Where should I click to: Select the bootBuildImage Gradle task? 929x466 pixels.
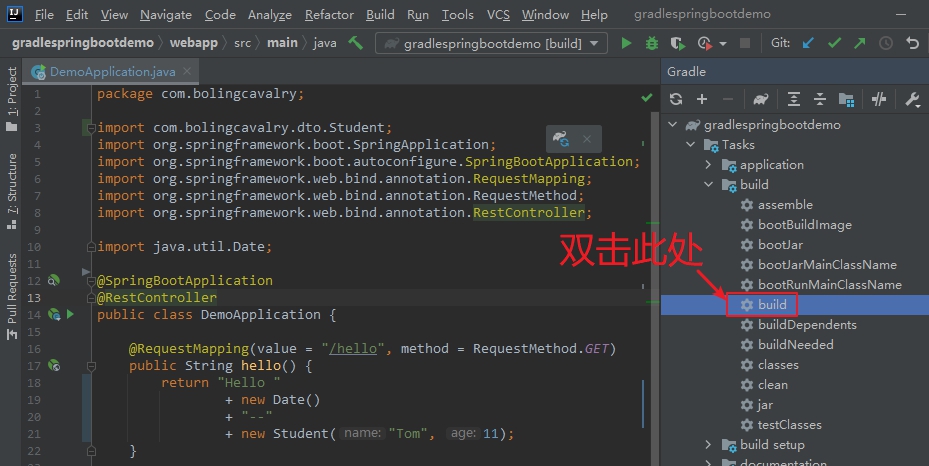(x=805, y=225)
